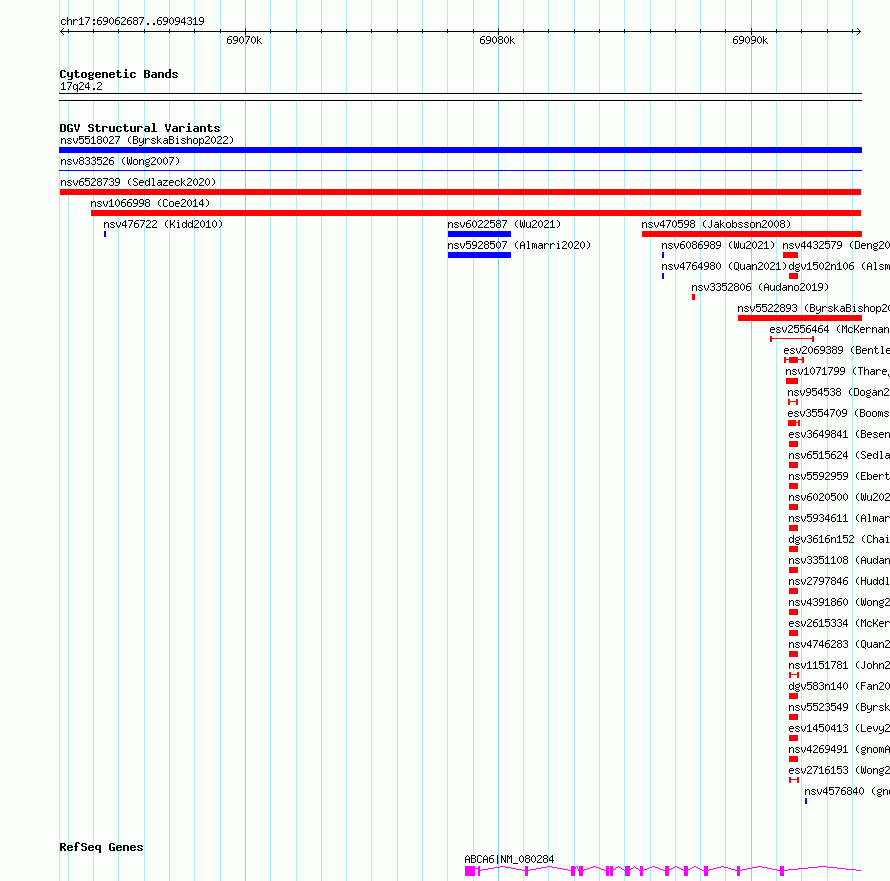Click the esv2615334 variant label
890x881 pixels.
(x=839, y=623)
